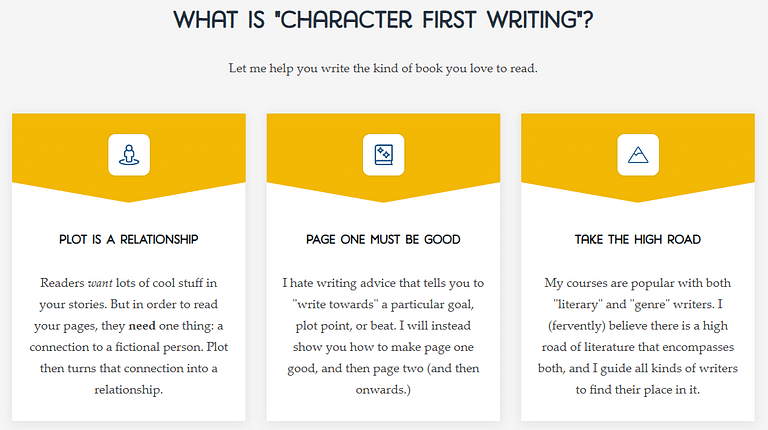Screen dimensions: 768x430
Task: Select the "Take The High Road" heading
Action: point(638,239)
